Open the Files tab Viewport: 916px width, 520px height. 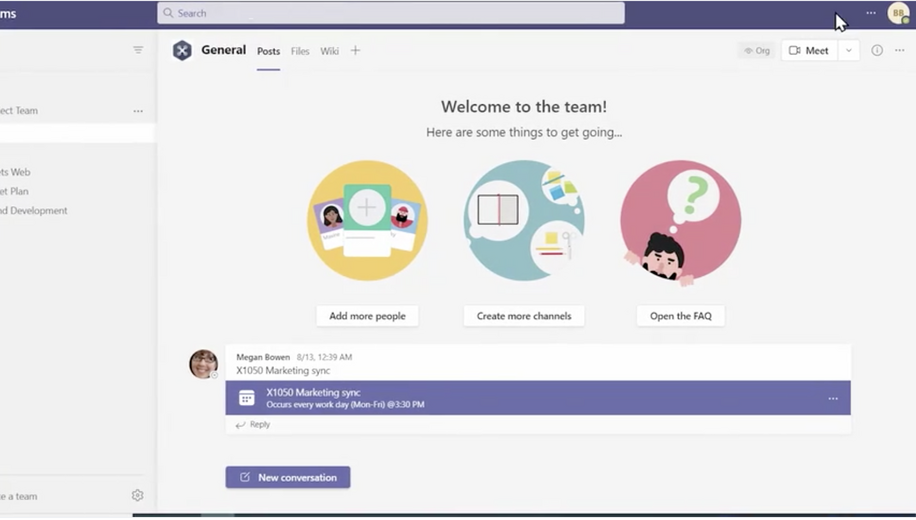tap(300, 51)
